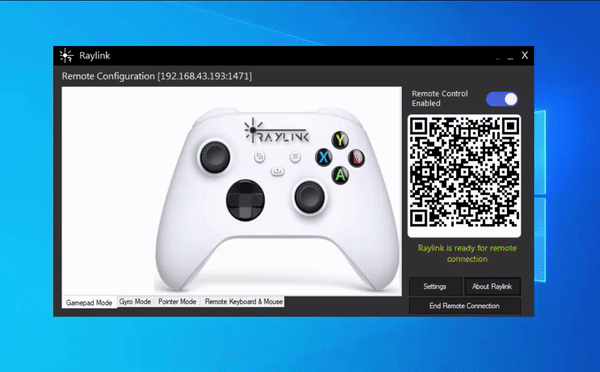Viewport: 600px width, 372px height.
Task: Open the Settings button
Action: (435, 286)
